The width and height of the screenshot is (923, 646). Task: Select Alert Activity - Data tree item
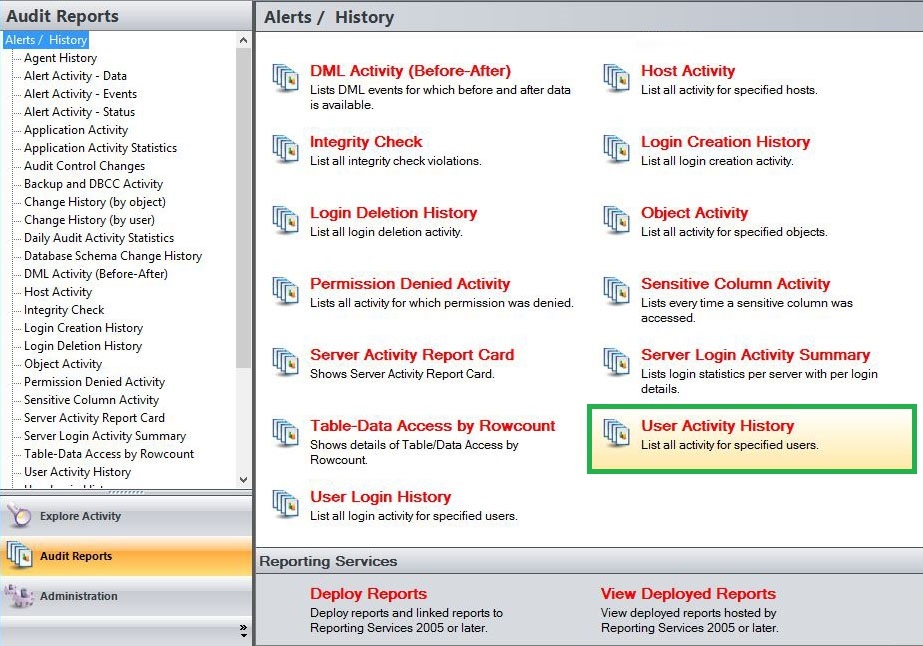[75, 76]
